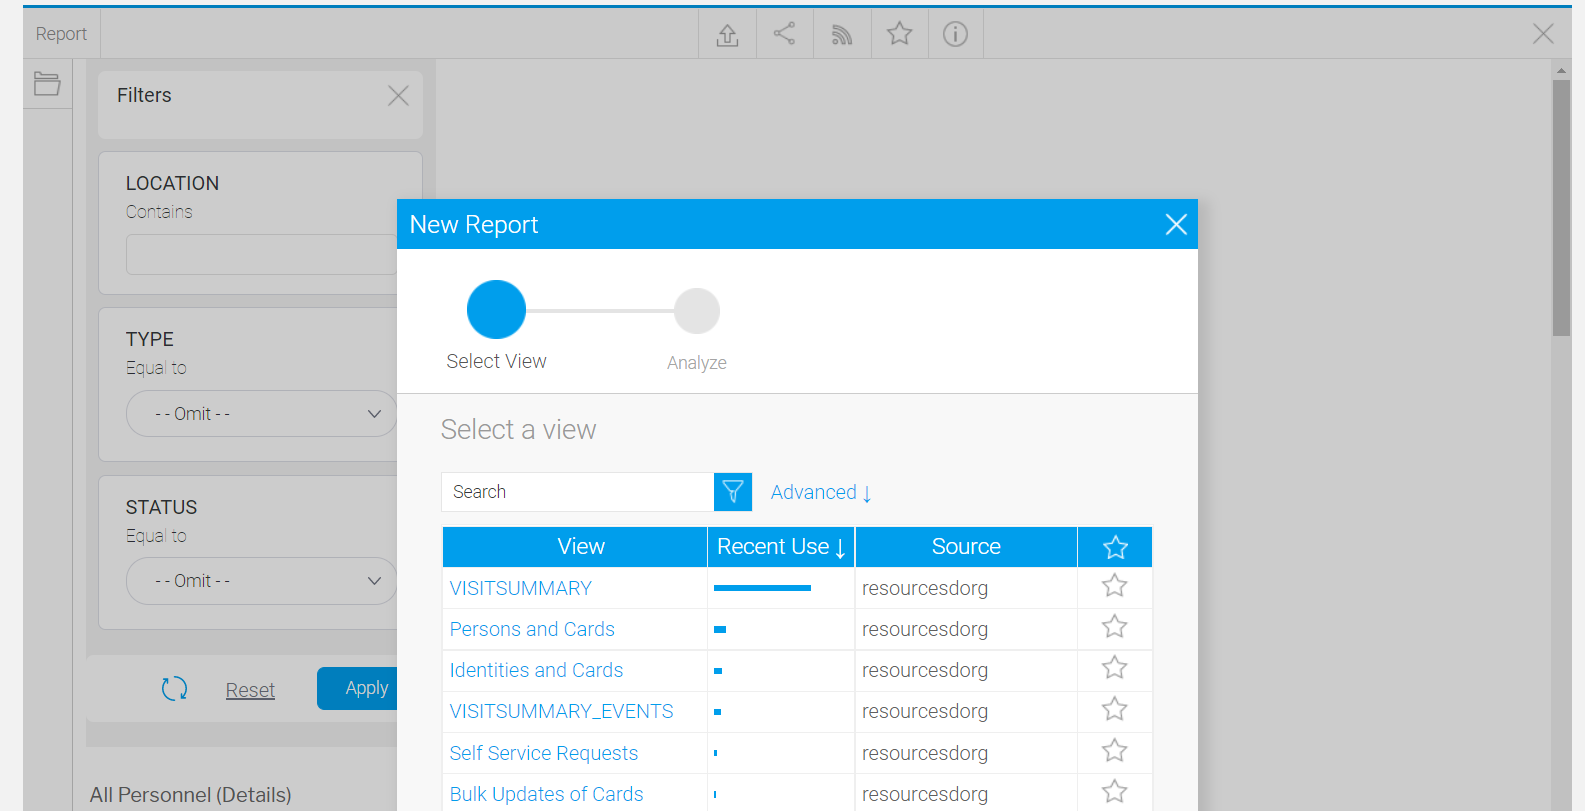Screen dimensions: 1585x811
Task: Star the Bulk Updates of Cards view
Action: click(1114, 792)
